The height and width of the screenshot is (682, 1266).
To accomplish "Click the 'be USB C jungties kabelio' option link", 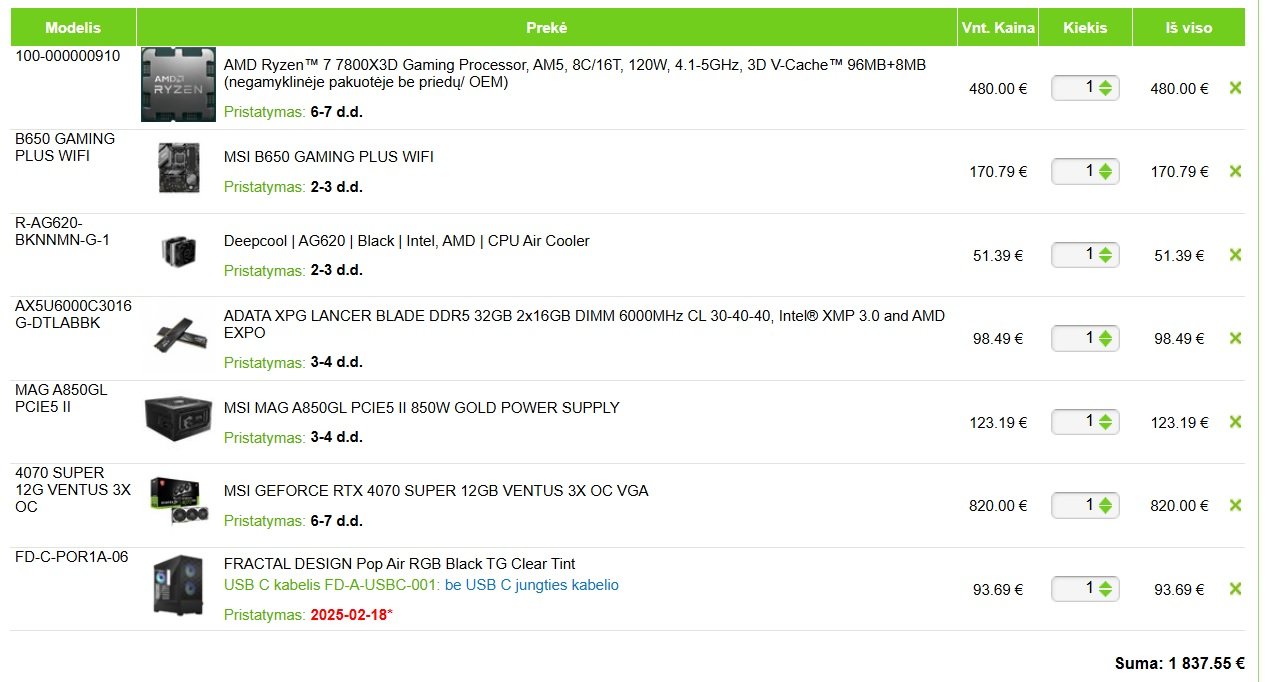I will pyautogui.click(x=532, y=585).
